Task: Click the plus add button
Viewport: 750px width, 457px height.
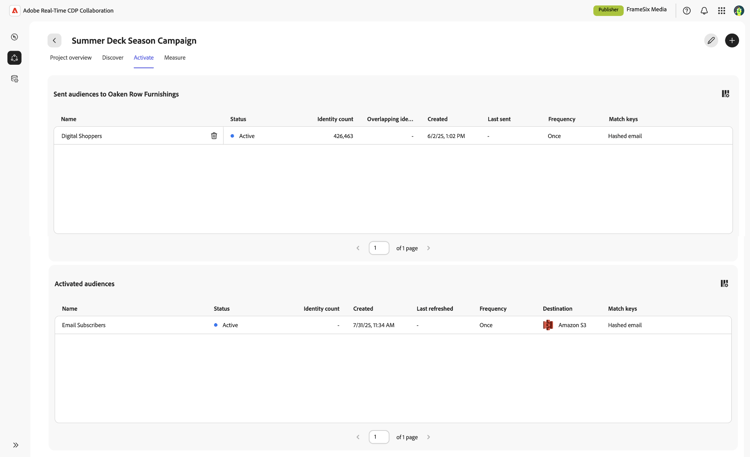Action: (732, 41)
